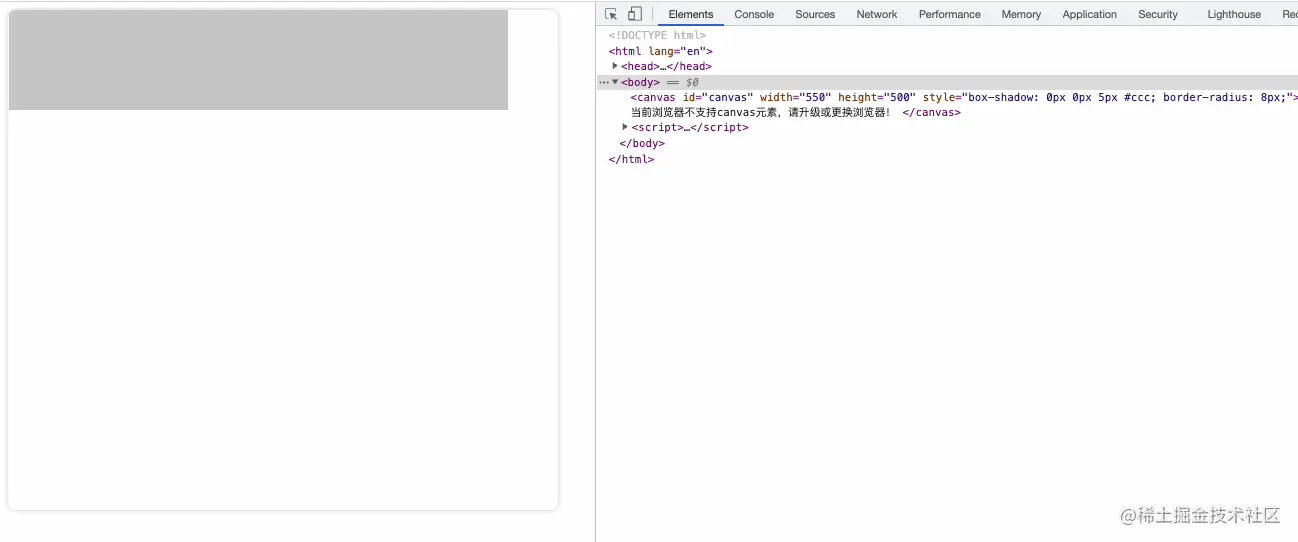Open the Security tab
1298x542 pixels.
[1158, 14]
